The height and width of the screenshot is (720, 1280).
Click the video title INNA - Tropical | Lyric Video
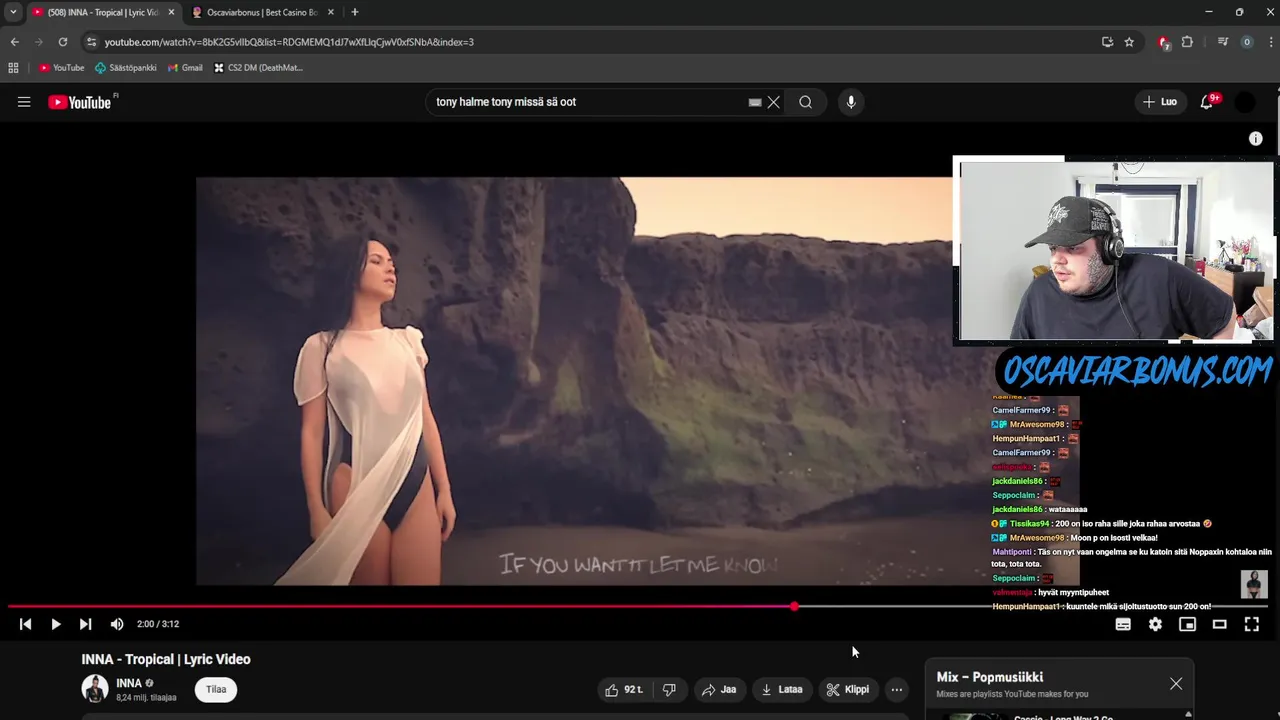point(166,659)
